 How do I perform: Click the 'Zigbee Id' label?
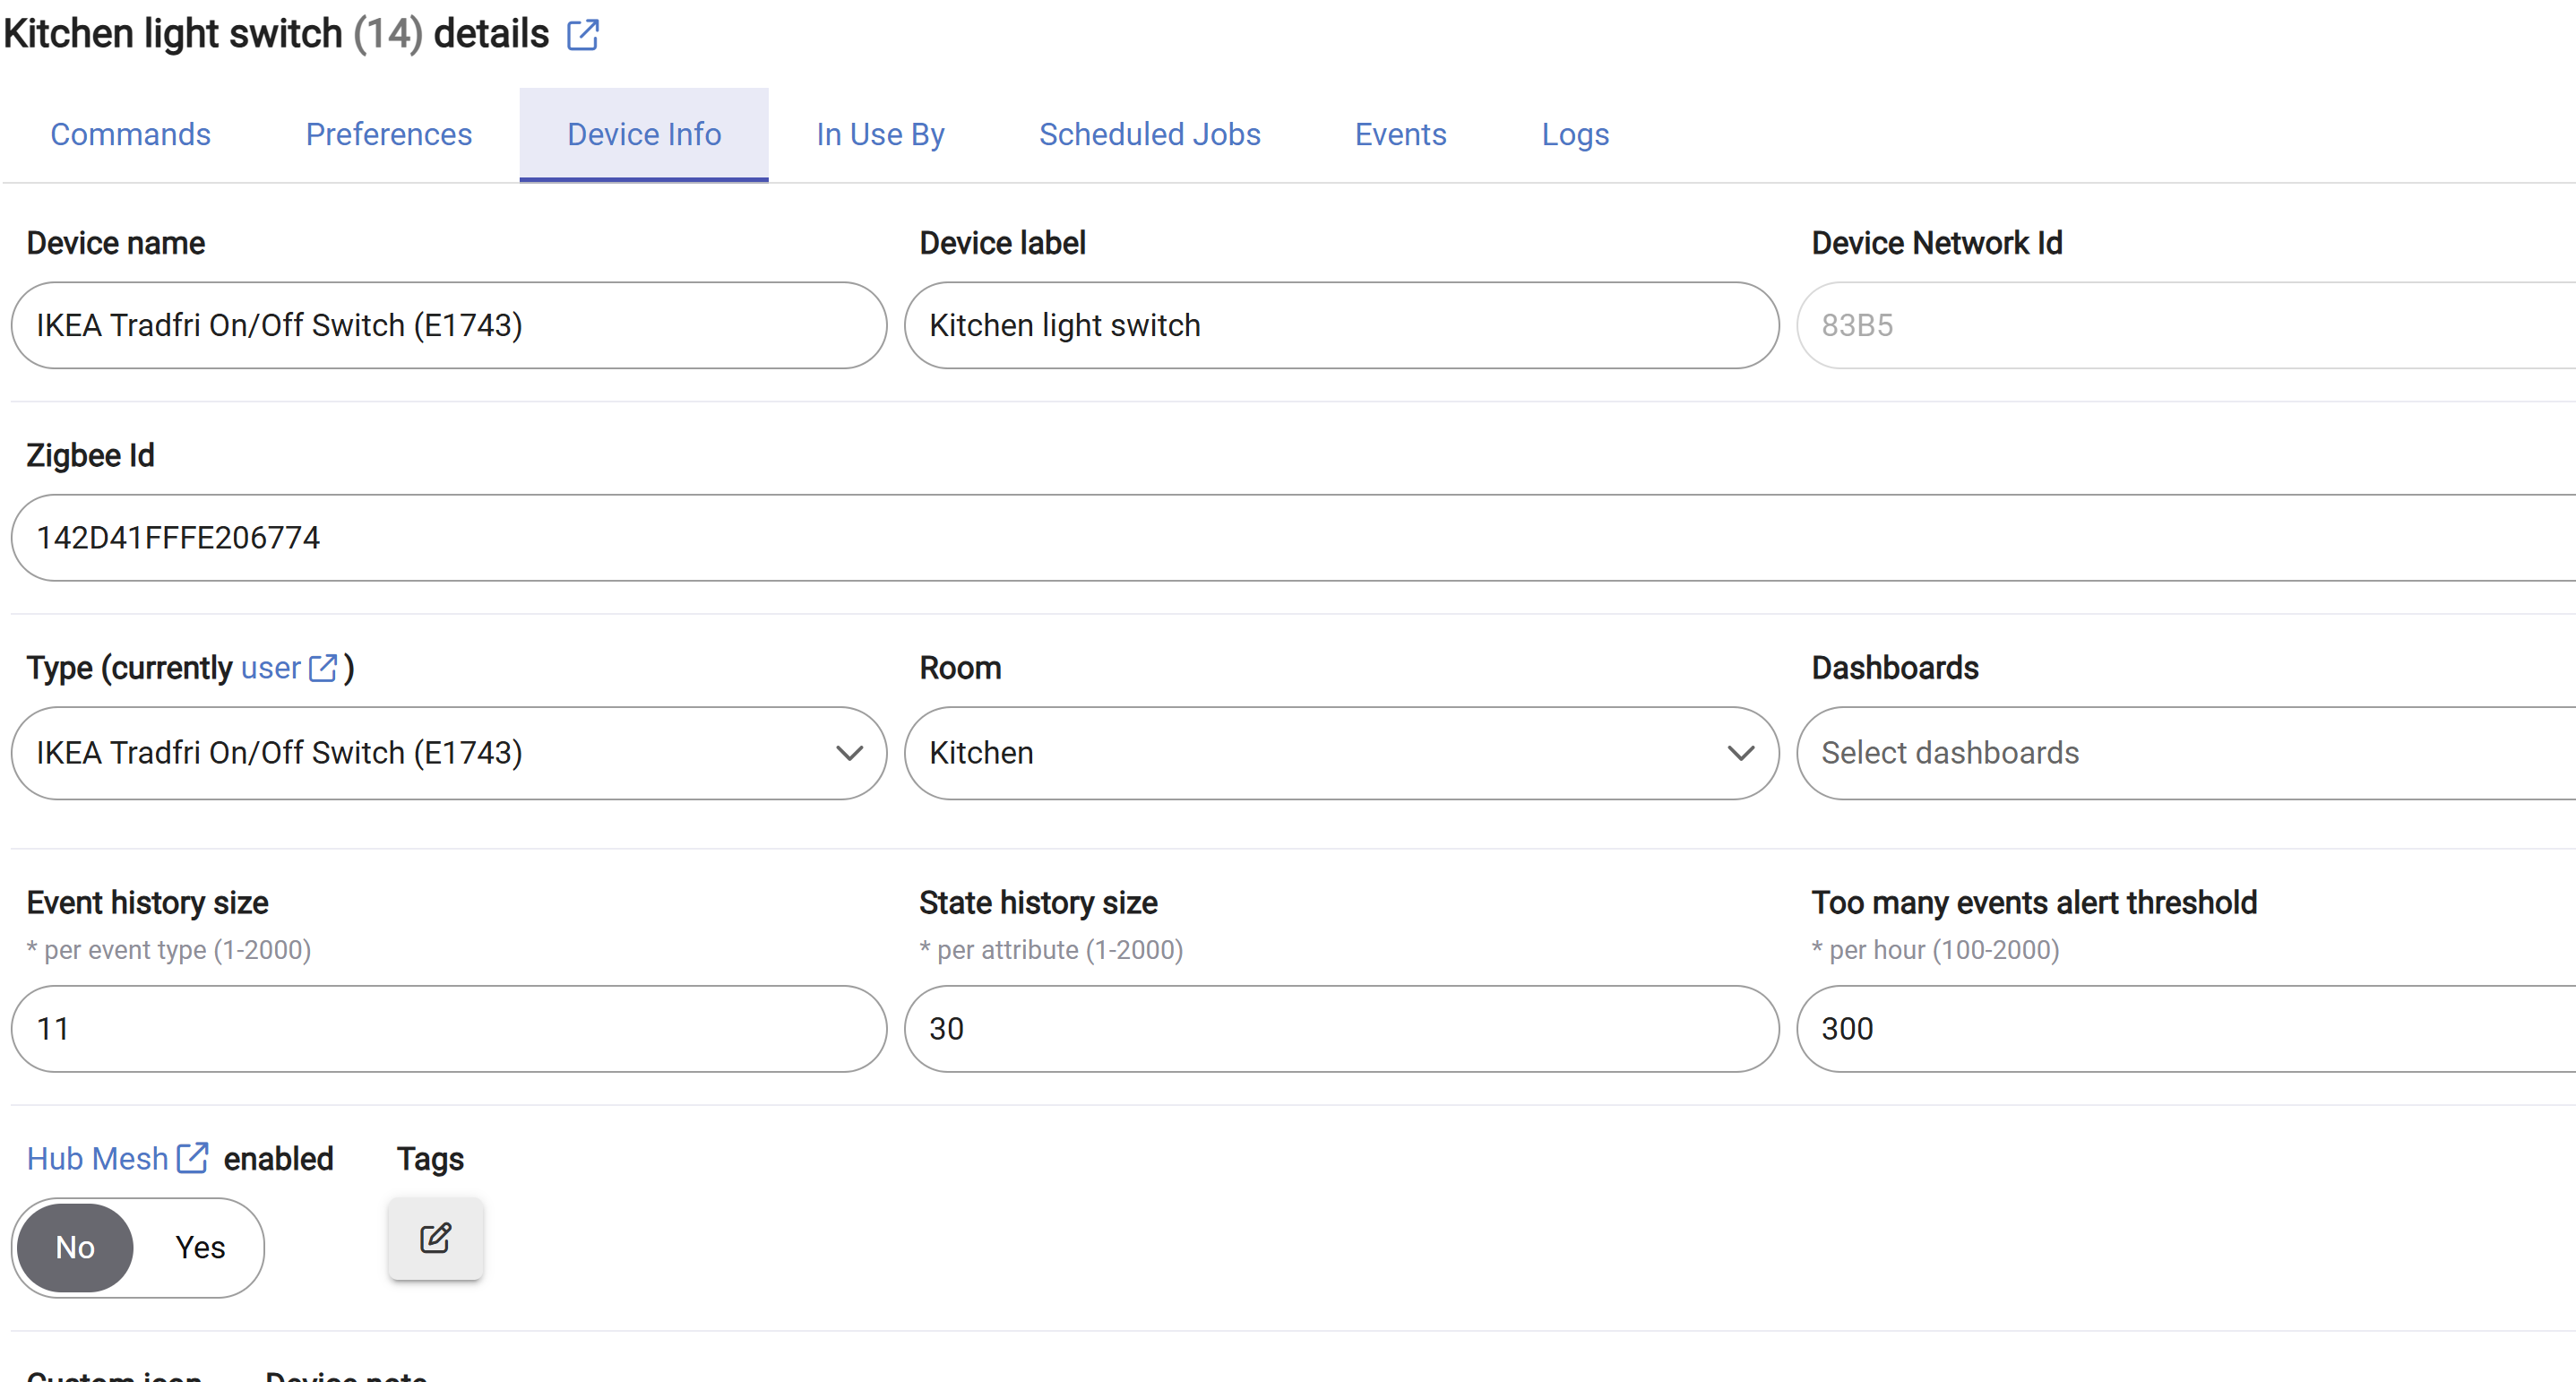tap(90, 456)
